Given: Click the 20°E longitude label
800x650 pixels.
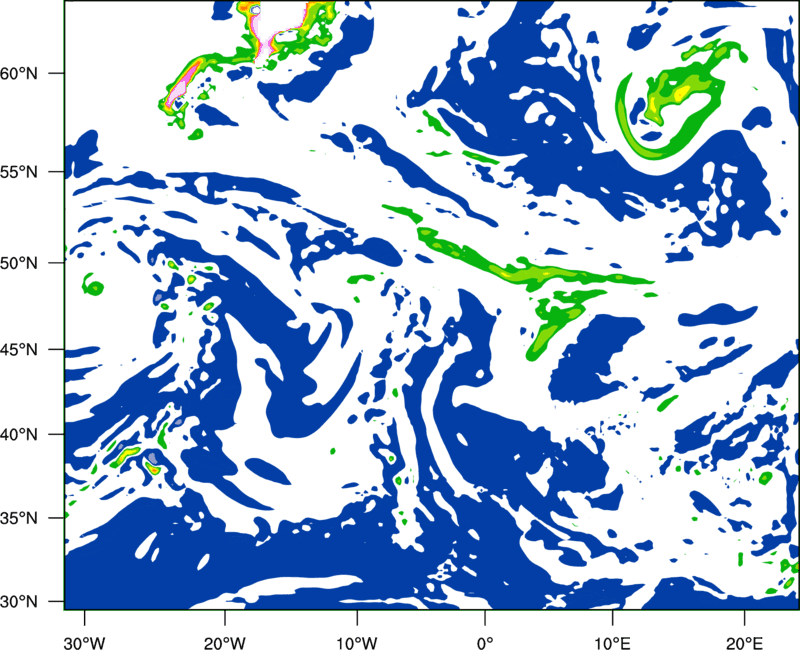Looking at the screenshot, I should pyautogui.click(x=744, y=642).
